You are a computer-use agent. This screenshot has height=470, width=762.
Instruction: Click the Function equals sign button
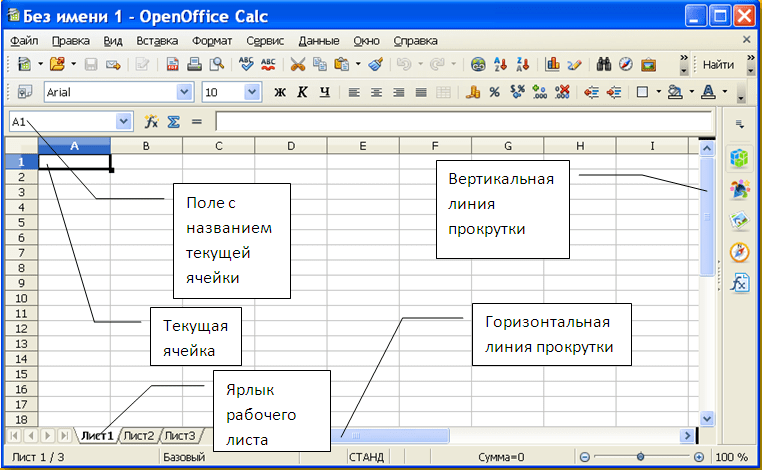click(x=196, y=122)
